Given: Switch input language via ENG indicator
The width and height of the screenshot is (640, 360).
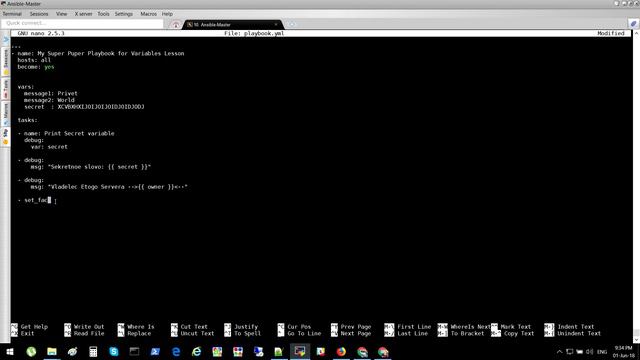Looking at the screenshot, I should (602, 352).
